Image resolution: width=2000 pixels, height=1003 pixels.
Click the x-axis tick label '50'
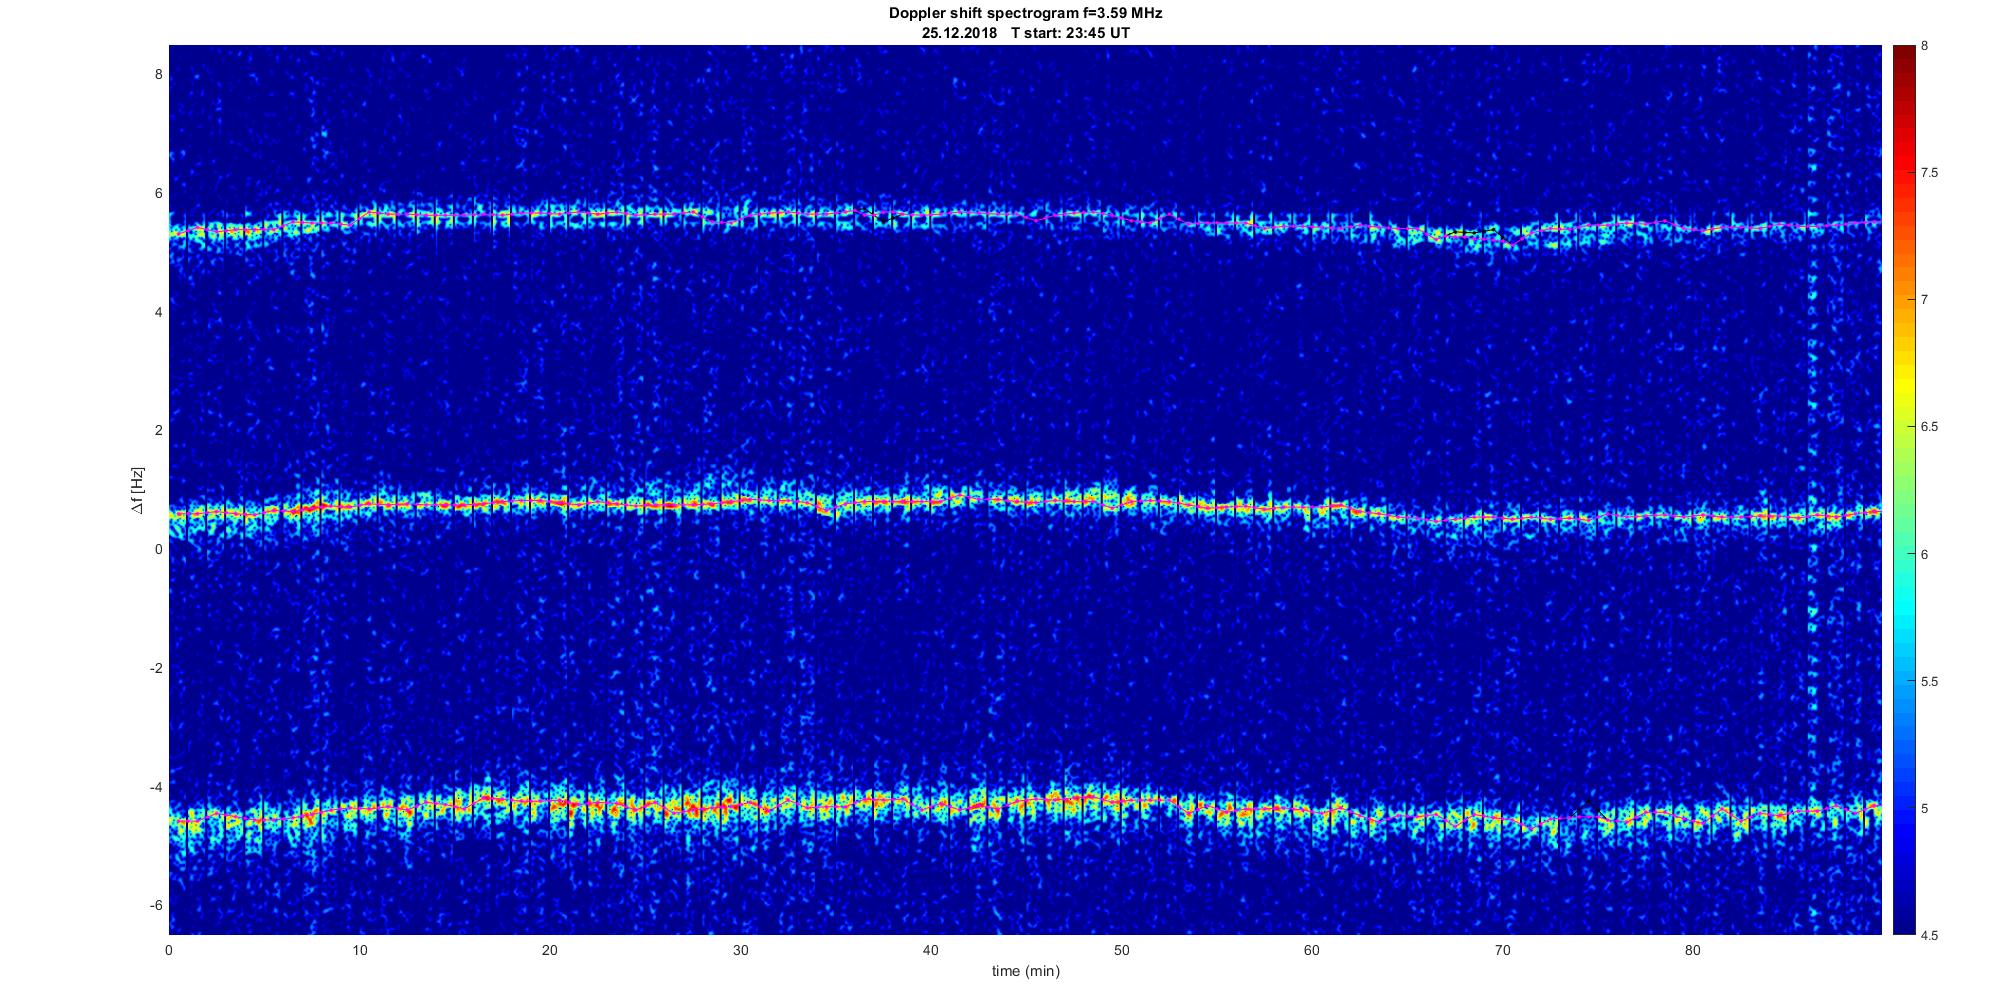pyautogui.click(x=1121, y=951)
